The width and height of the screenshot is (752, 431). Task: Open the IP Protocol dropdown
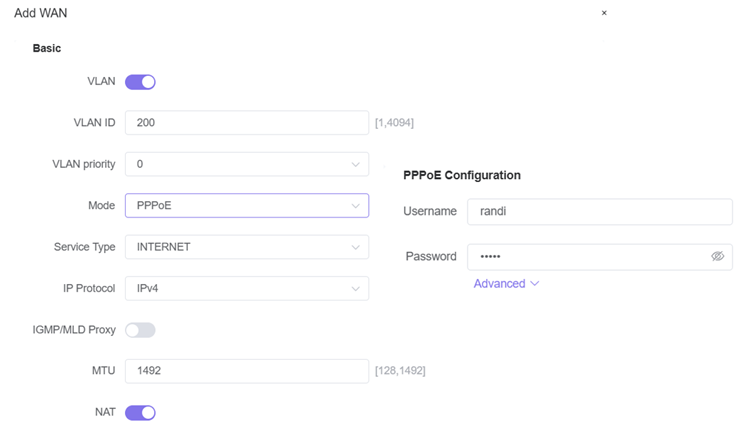point(246,289)
